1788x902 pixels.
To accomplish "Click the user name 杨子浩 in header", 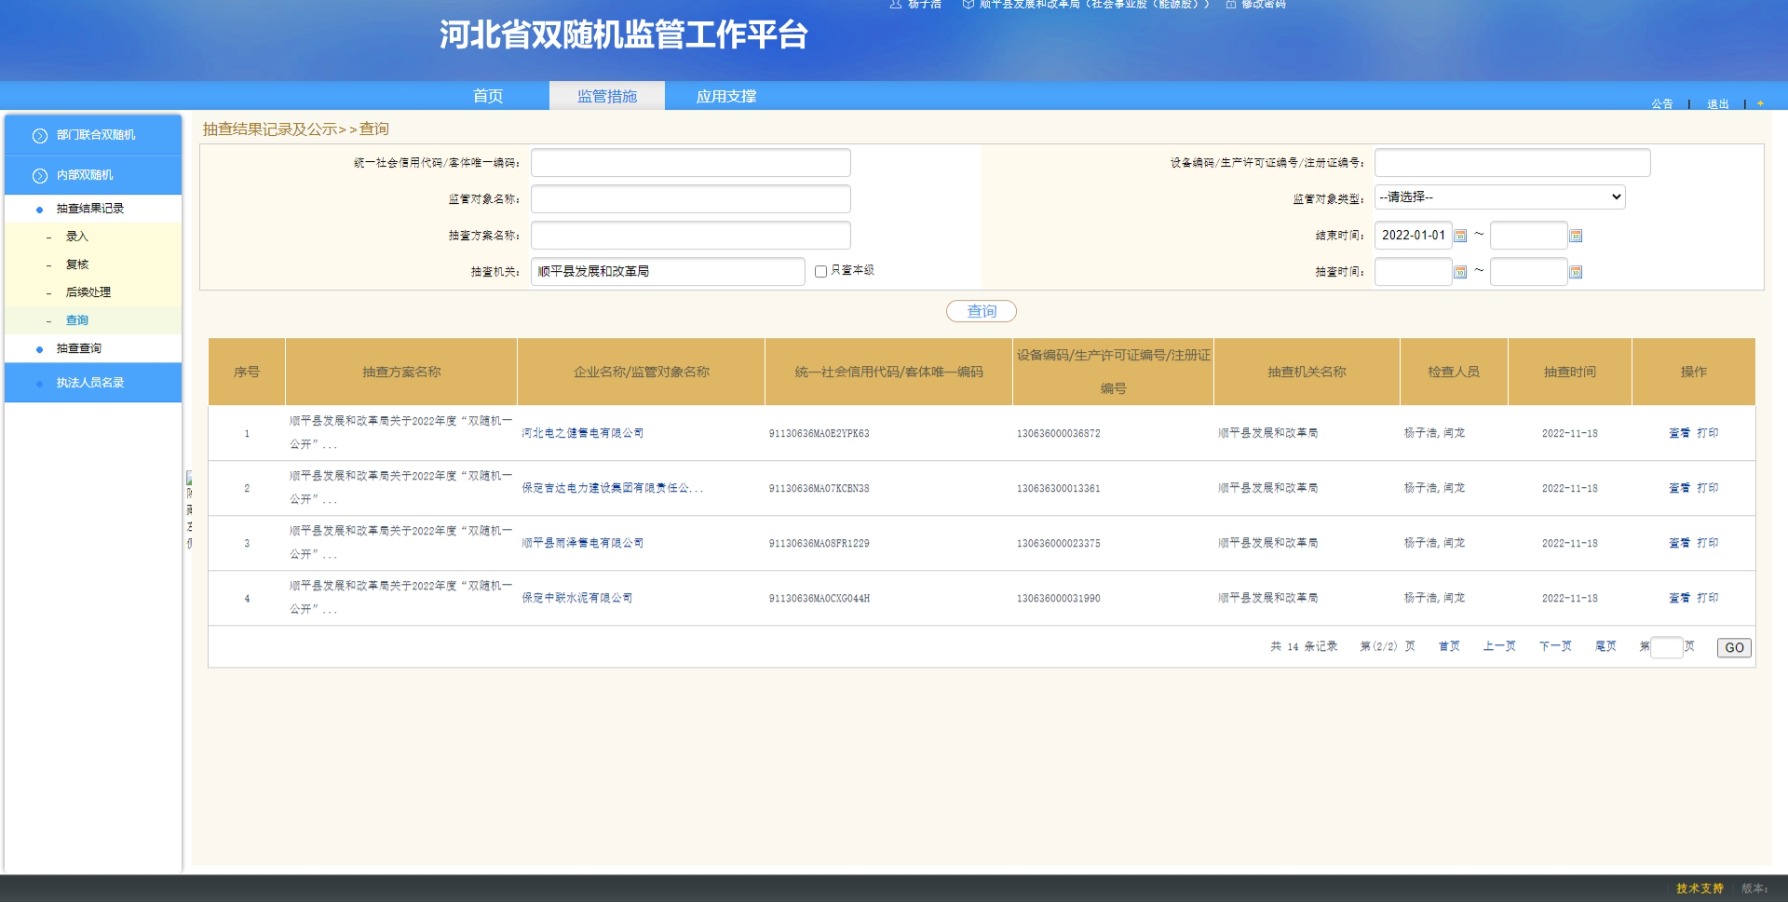I will coord(924,4).
